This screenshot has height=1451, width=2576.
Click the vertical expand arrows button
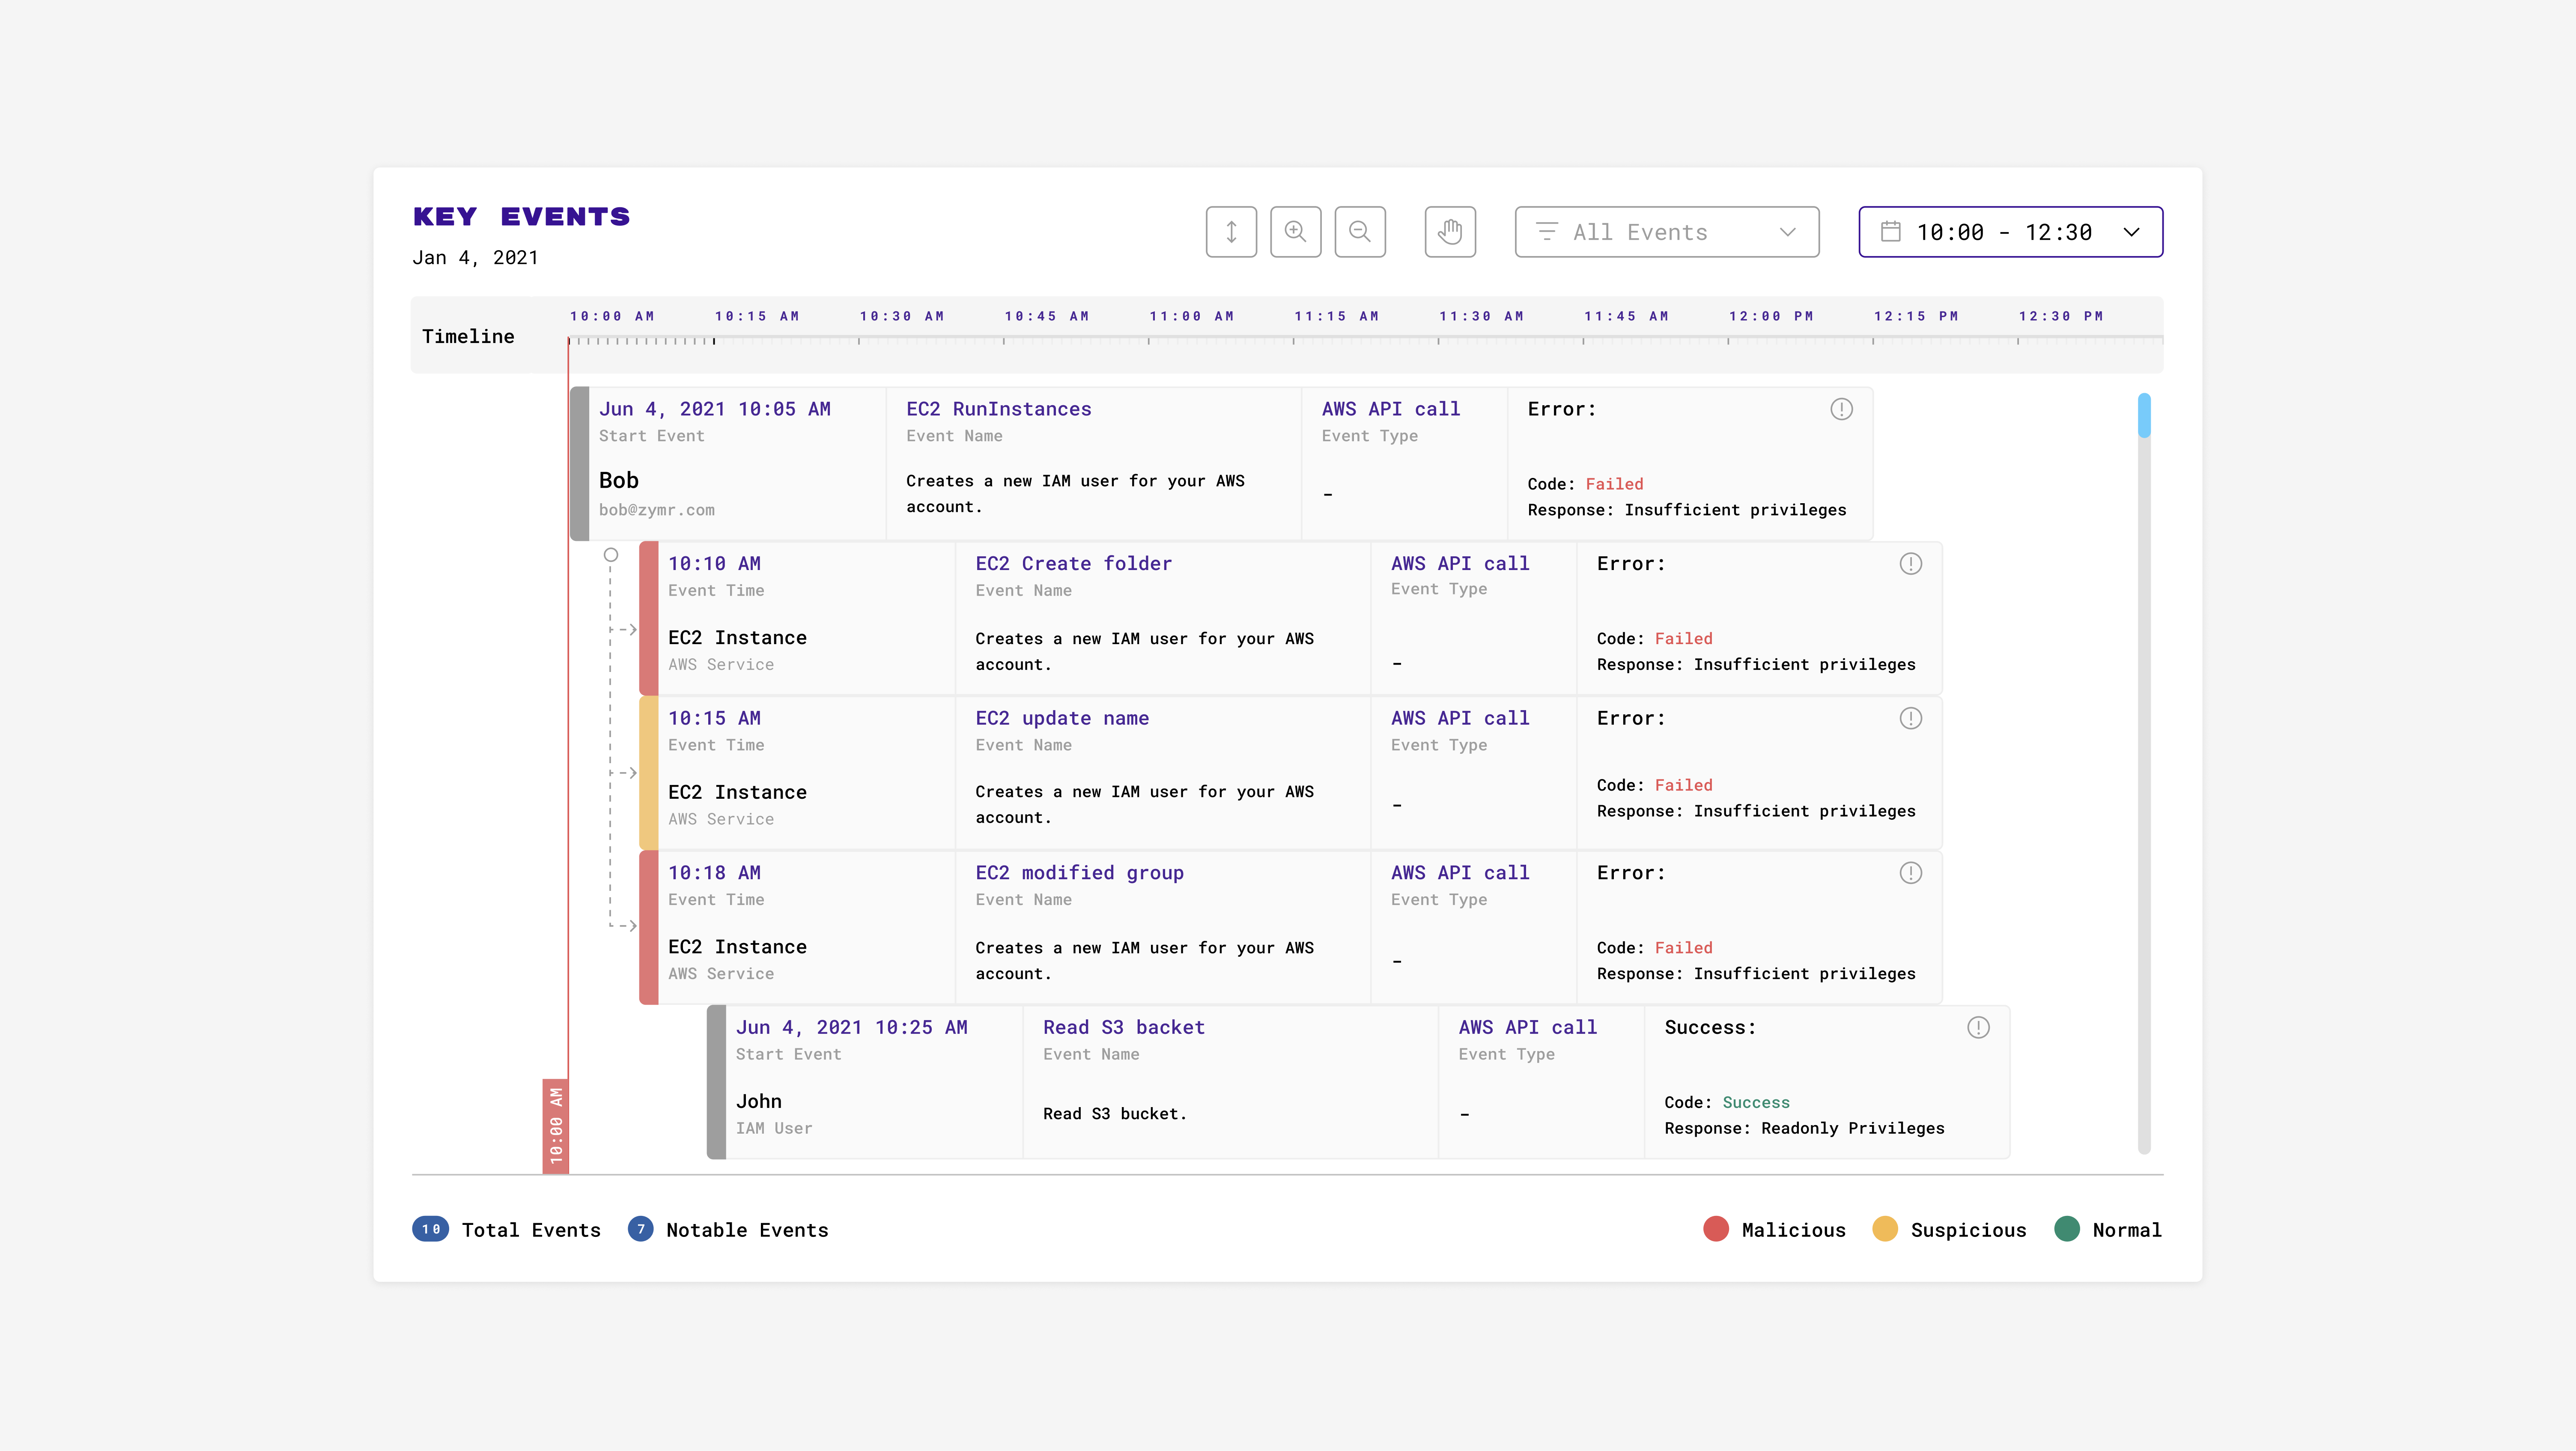[x=1231, y=232]
